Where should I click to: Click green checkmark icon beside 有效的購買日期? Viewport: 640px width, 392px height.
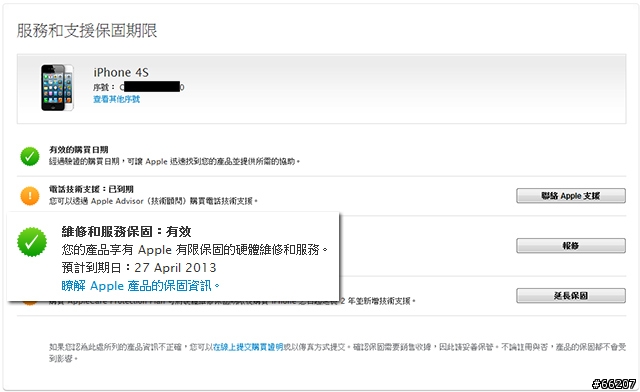coord(30,156)
